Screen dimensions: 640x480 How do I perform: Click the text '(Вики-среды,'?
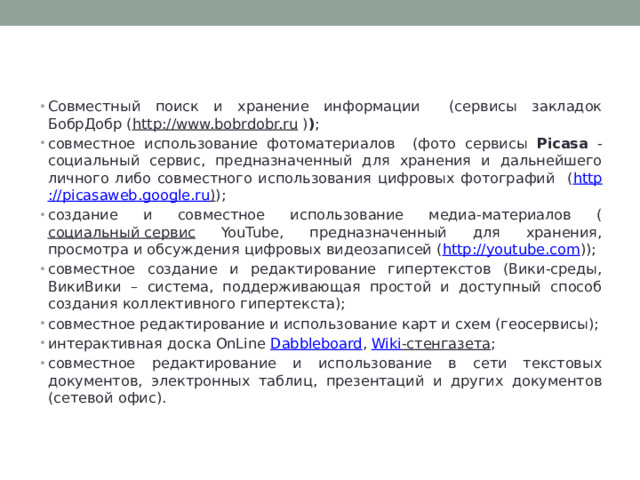[x=552, y=269]
